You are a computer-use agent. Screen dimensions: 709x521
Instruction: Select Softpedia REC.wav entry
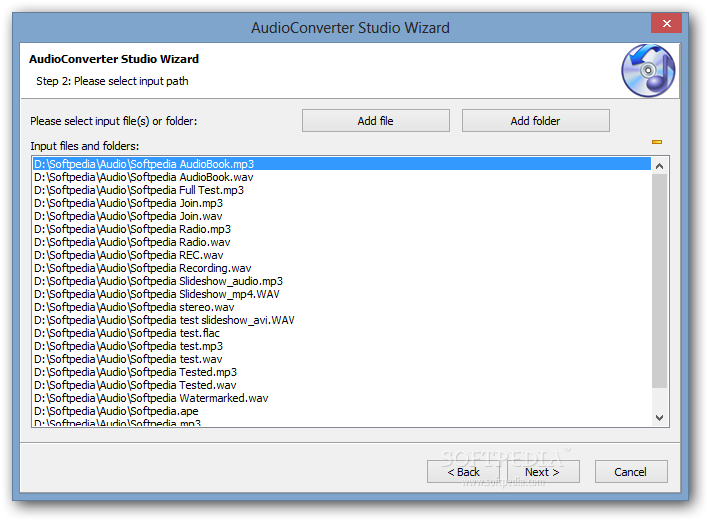[342, 255]
